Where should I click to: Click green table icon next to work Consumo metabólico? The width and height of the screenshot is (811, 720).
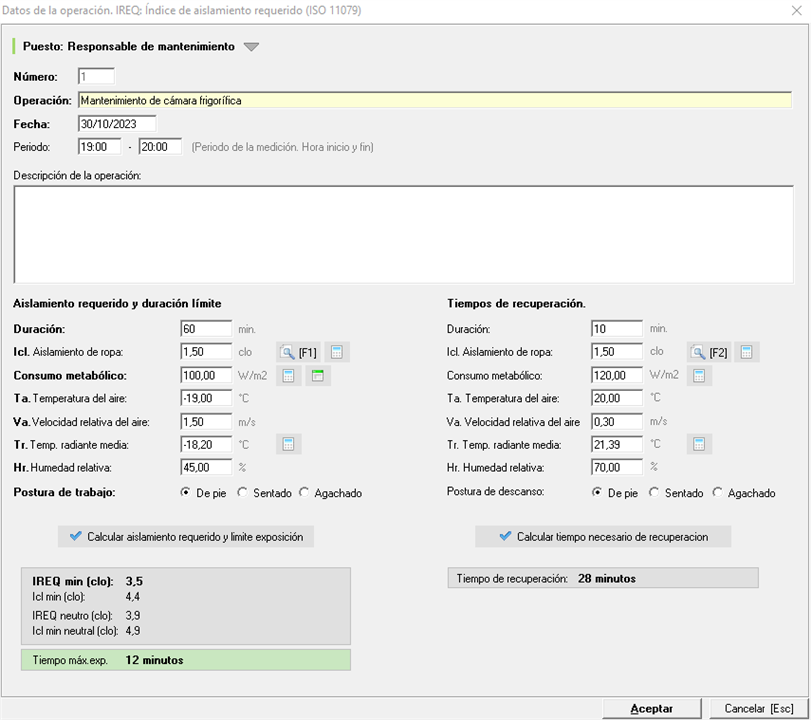point(317,376)
